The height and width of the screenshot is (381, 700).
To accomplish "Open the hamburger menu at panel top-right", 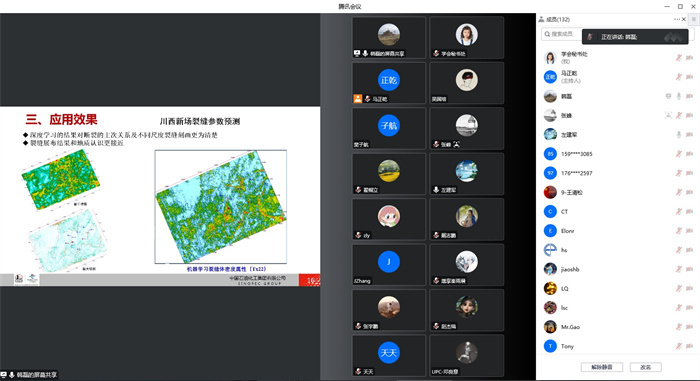I will click(x=694, y=19).
